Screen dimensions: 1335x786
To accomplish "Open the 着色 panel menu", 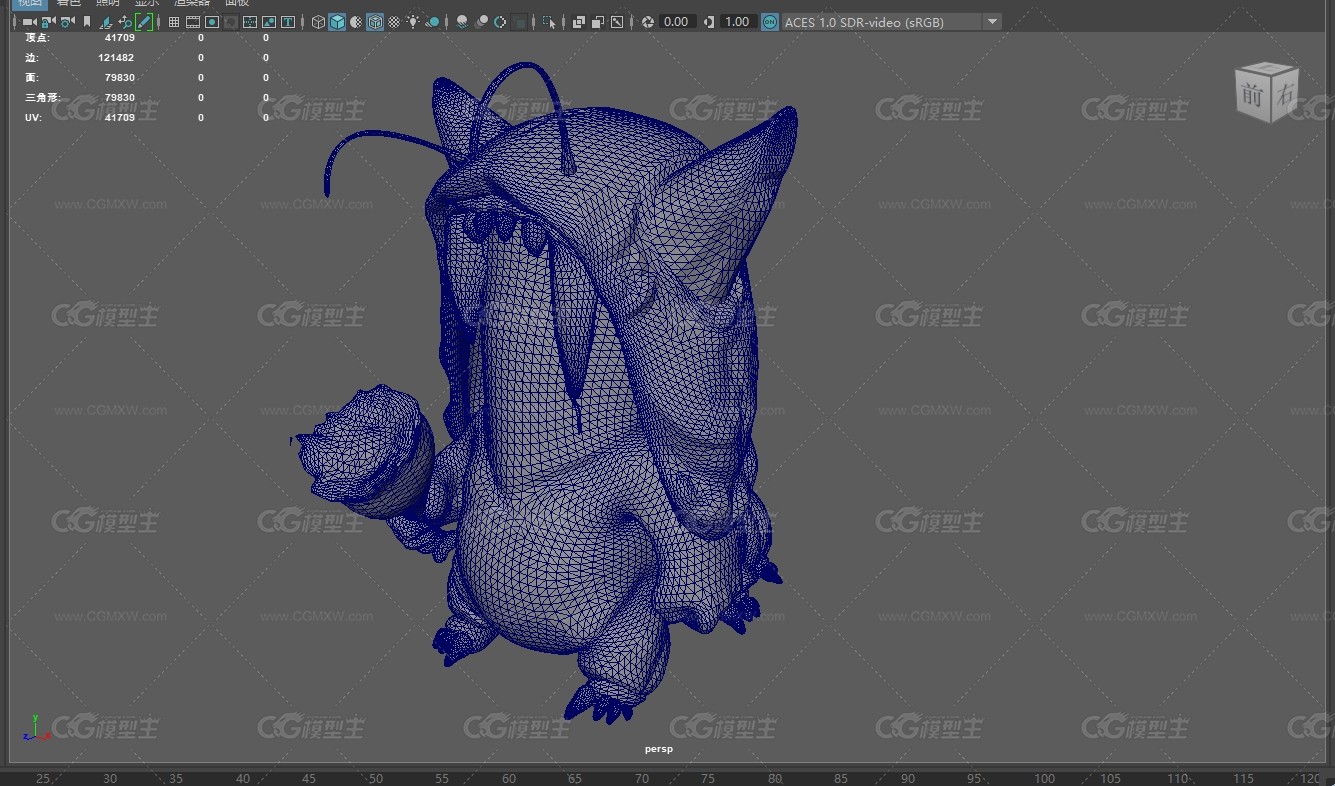I will [x=68, y=3].
